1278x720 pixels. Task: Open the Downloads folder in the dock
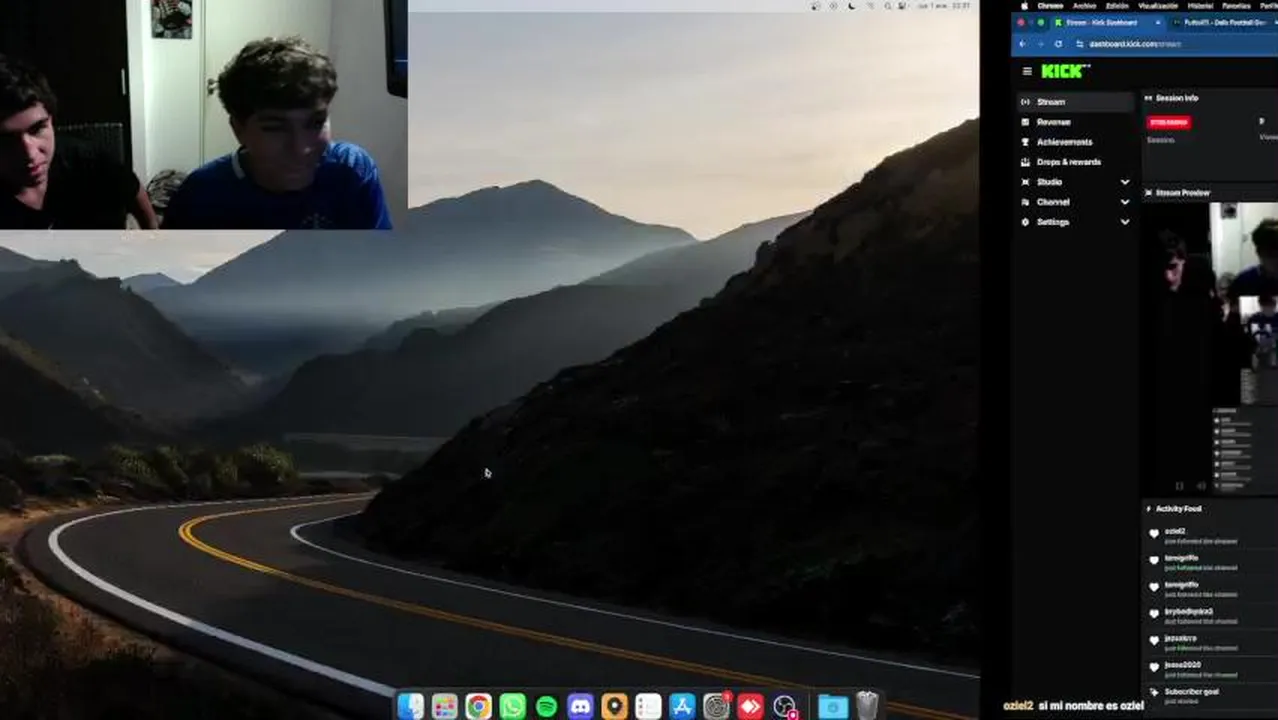coord(833,706)
